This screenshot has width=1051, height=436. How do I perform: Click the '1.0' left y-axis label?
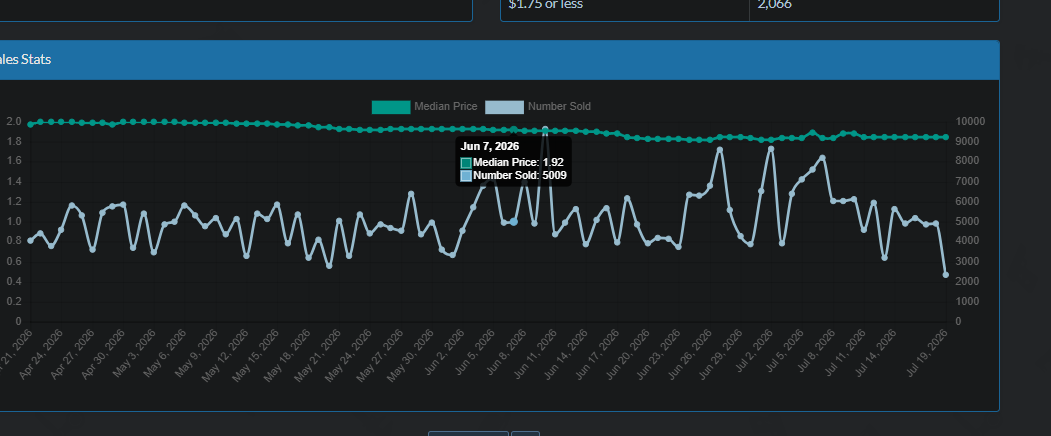(x=14, y=221)
